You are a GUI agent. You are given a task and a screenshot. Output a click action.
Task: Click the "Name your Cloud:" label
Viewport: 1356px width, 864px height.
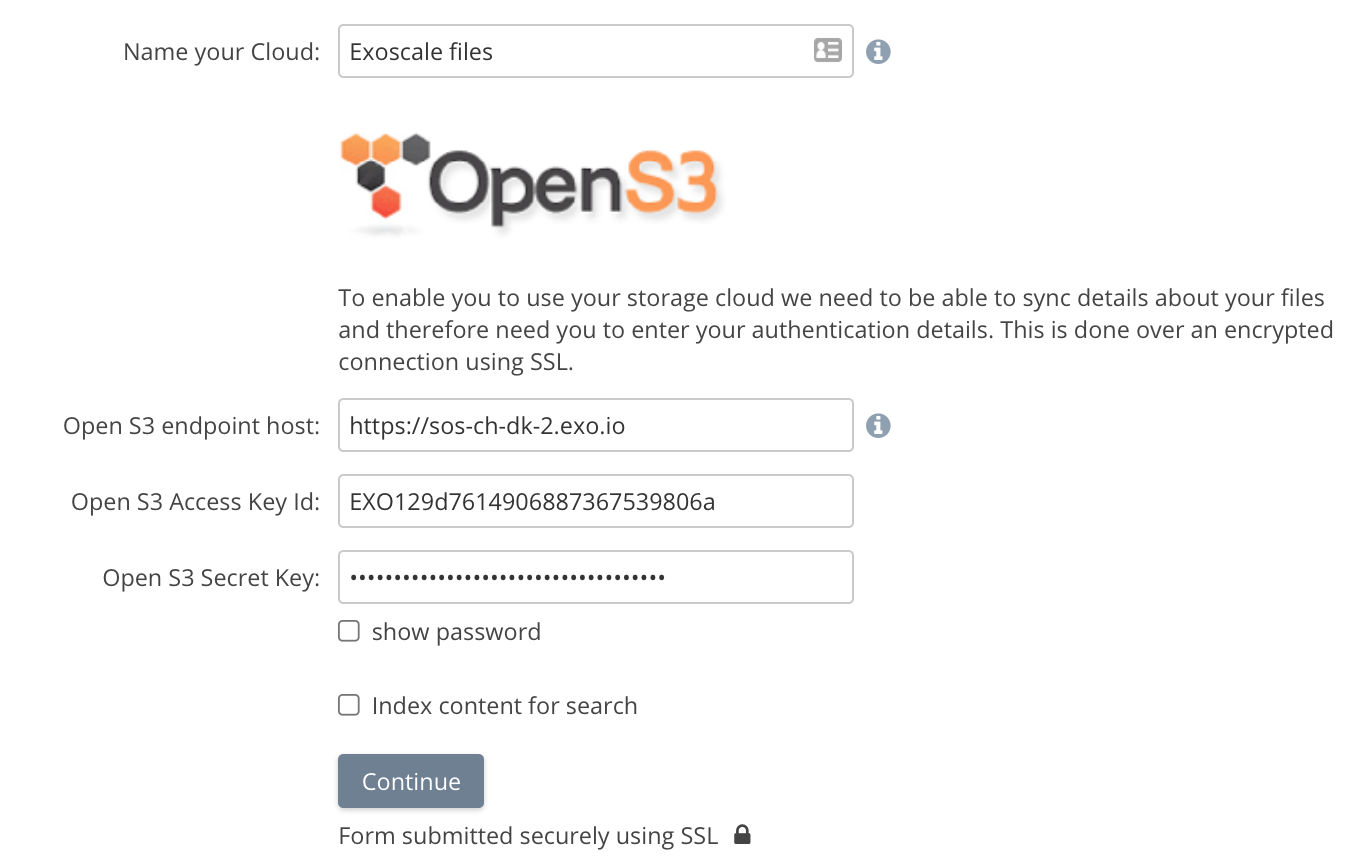221,52
